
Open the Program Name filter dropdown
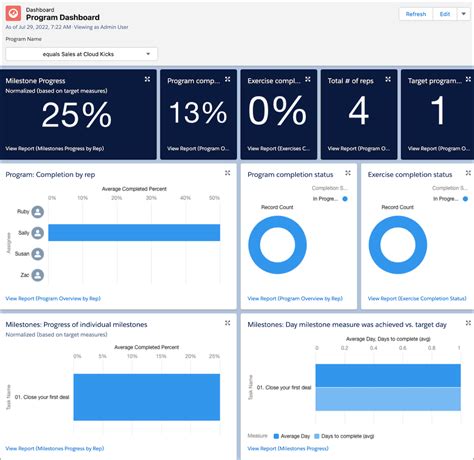tap(81, 54)
